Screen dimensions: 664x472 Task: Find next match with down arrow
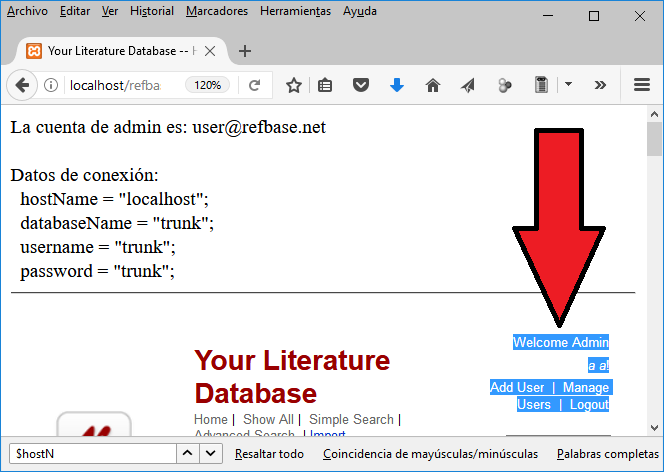(x=210, y=454)
